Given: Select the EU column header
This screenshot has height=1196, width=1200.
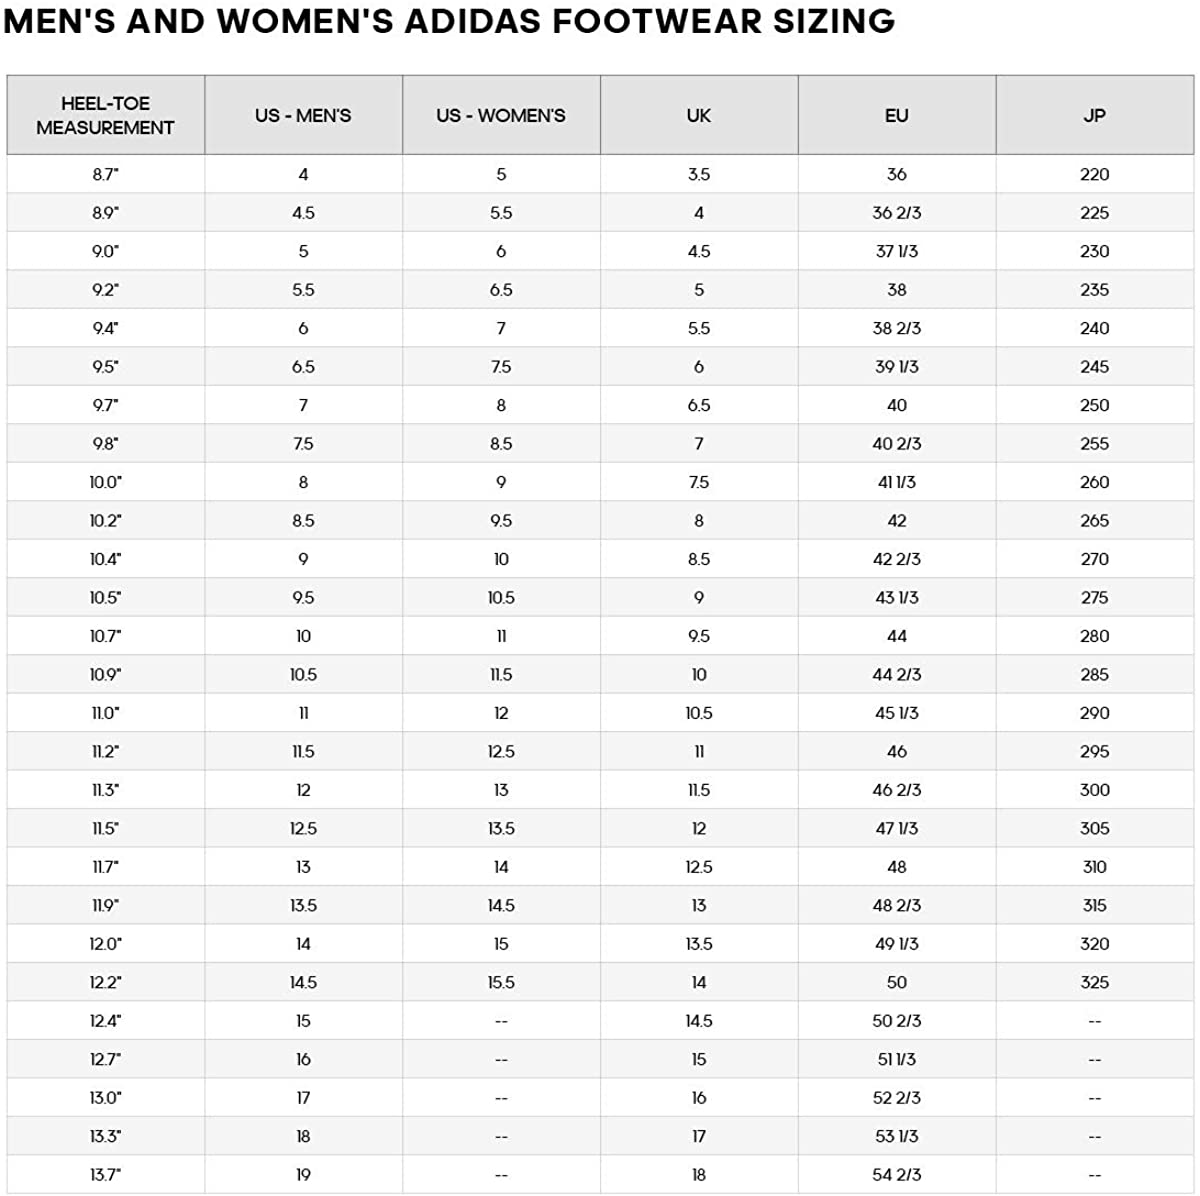Looking at the screenshot, I should [897, 115].
